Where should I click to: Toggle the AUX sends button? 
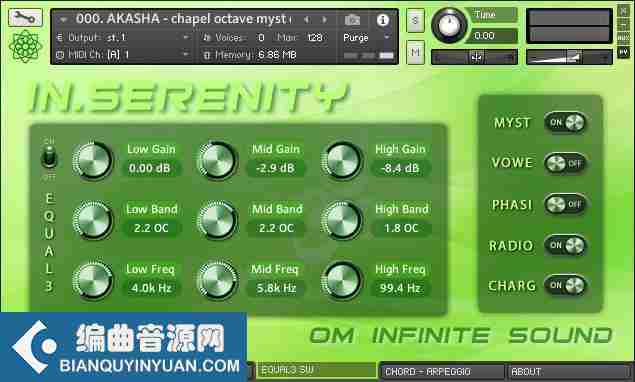623,38
